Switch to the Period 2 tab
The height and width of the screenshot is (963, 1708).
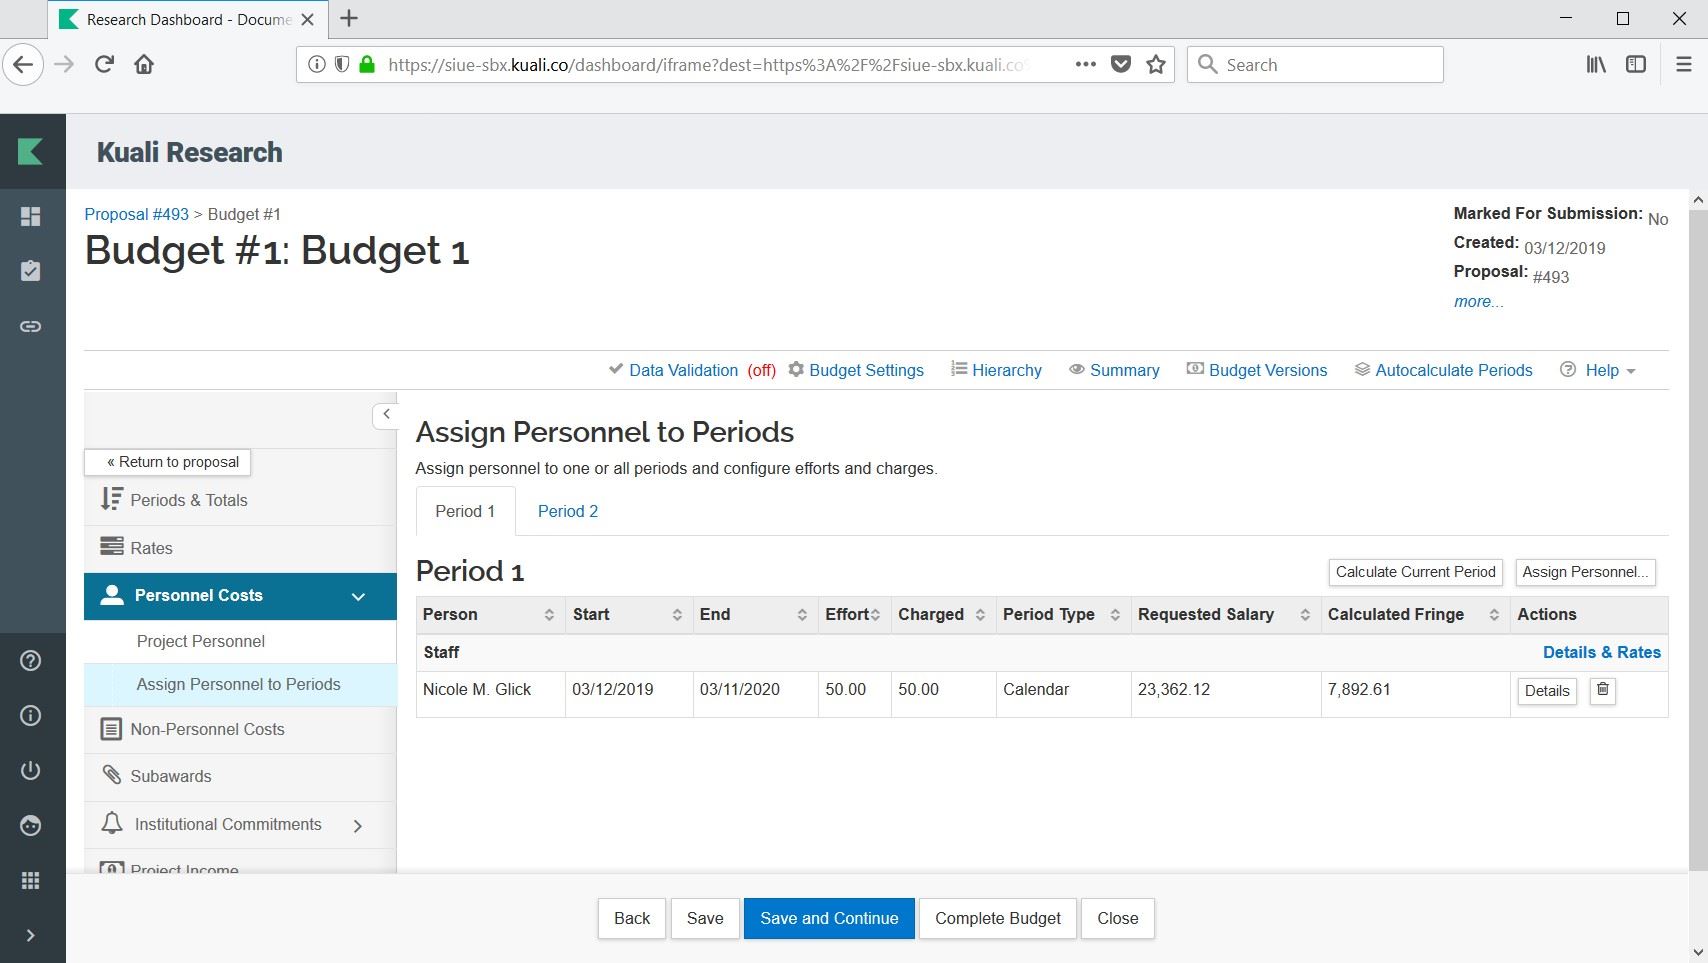[567, 511]
